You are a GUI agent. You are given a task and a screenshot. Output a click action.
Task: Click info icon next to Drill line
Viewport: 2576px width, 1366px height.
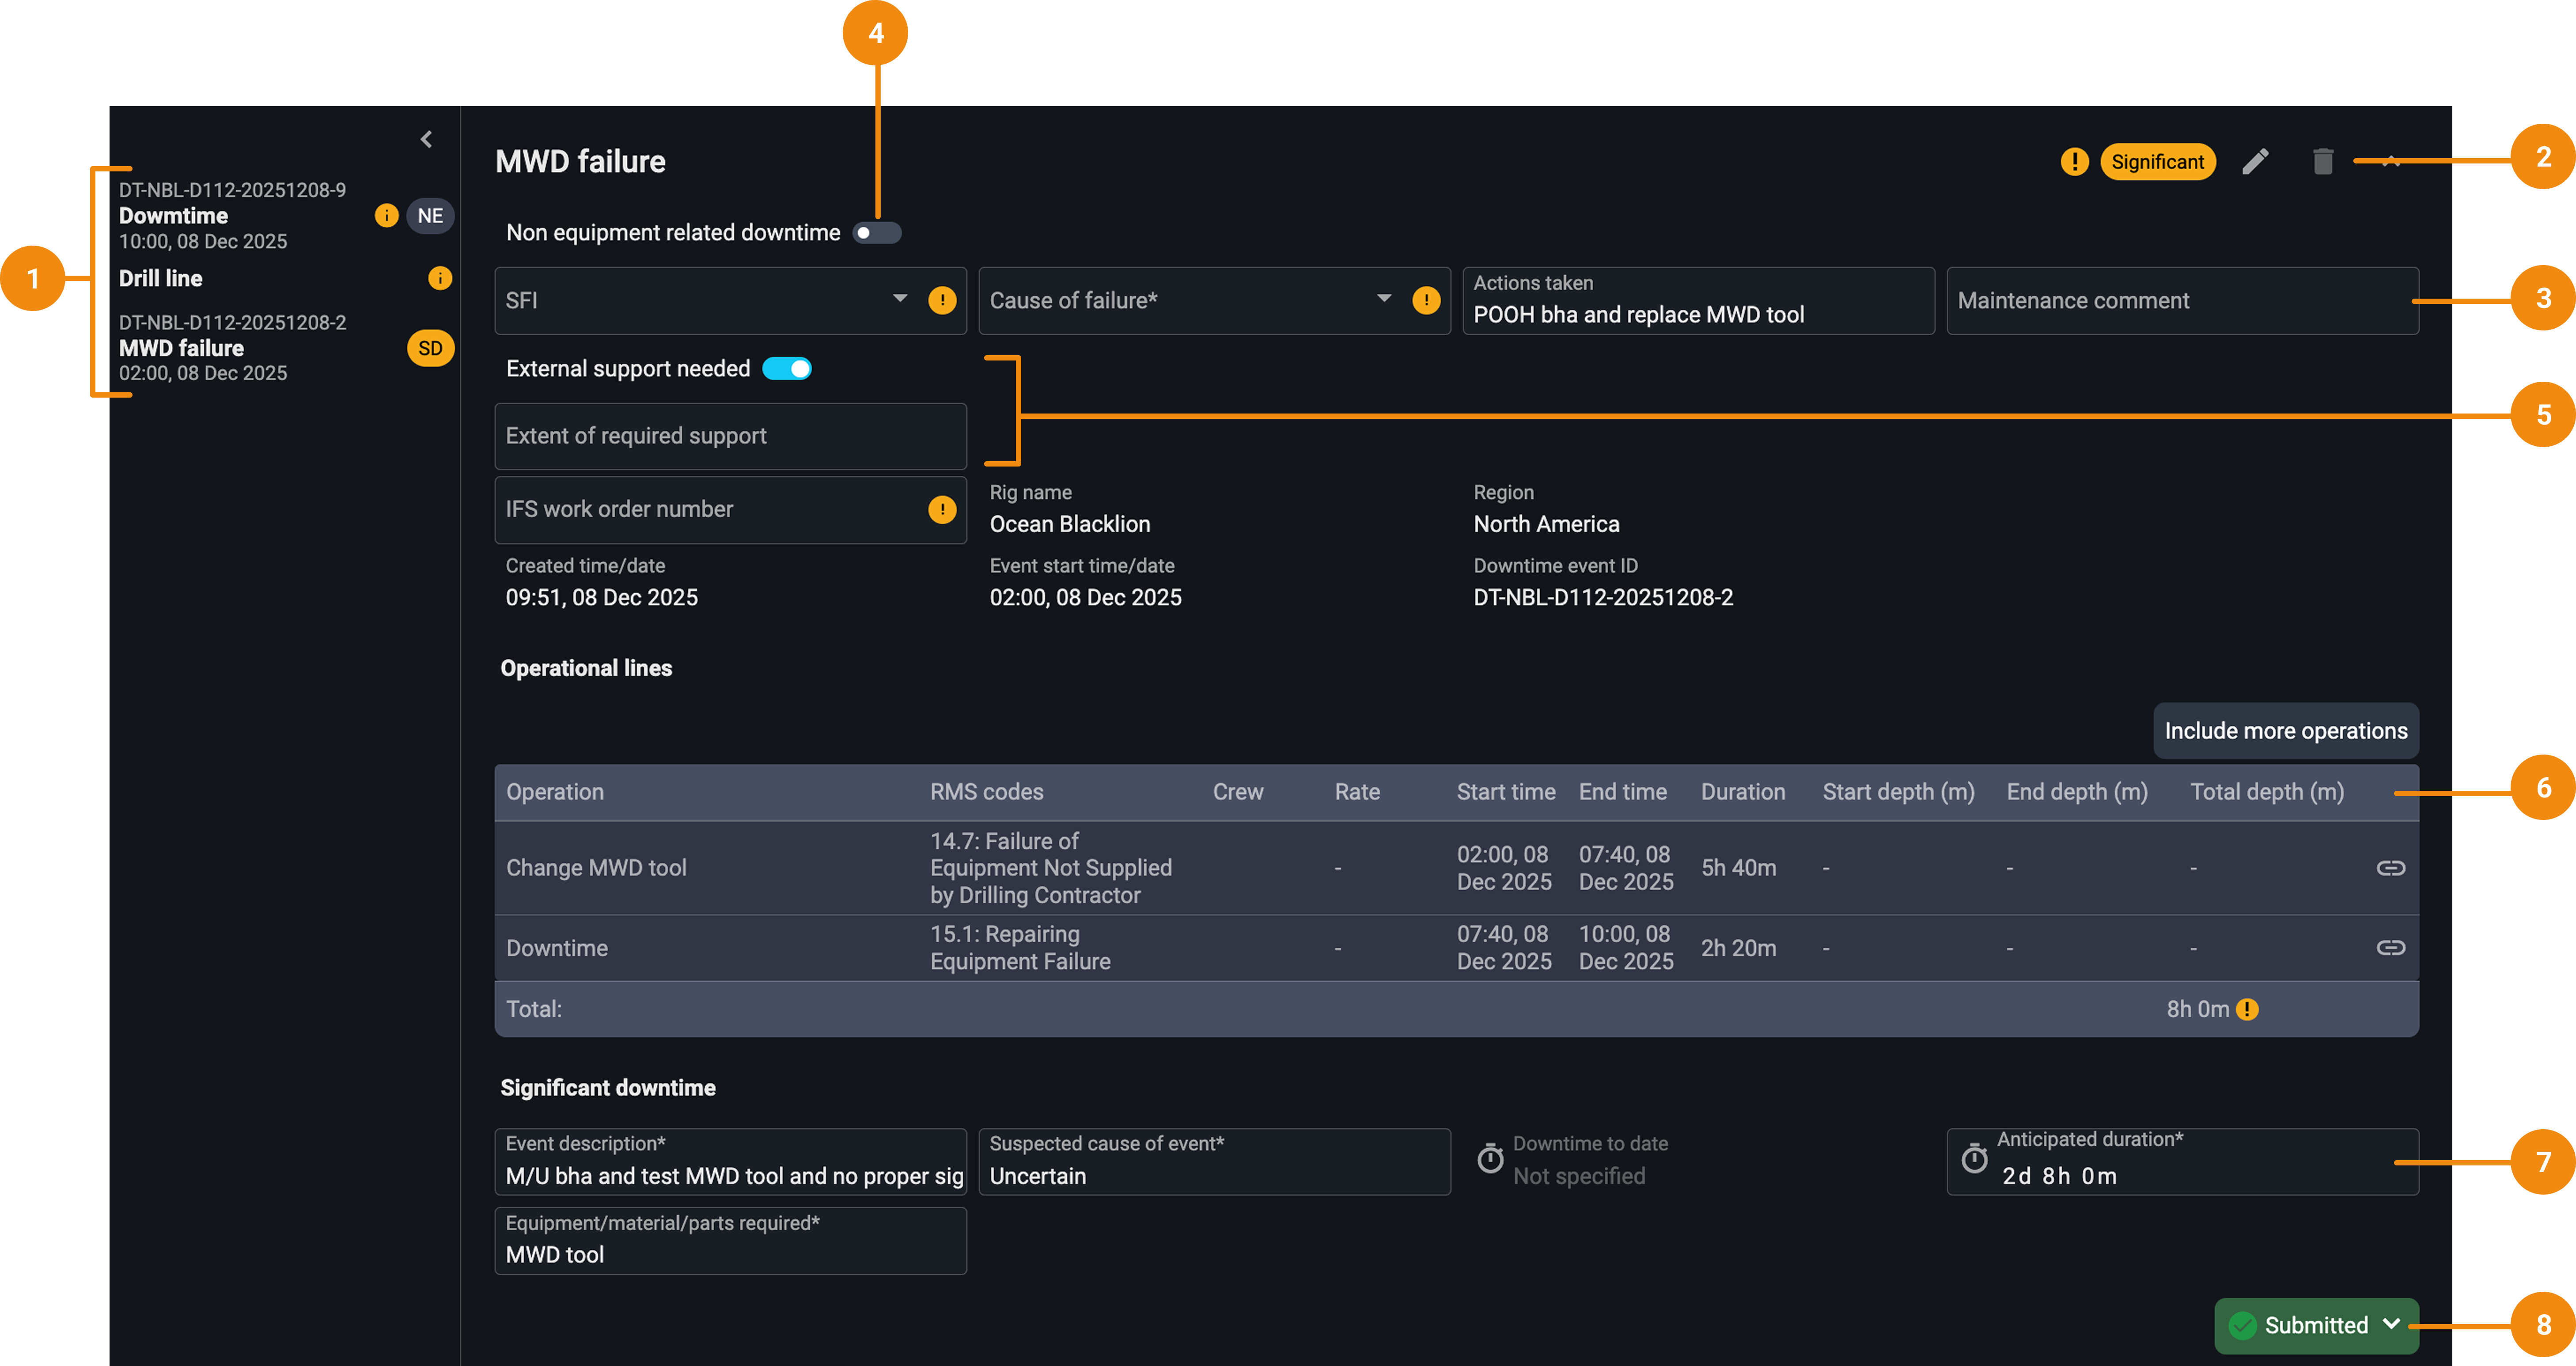[440, 278]
